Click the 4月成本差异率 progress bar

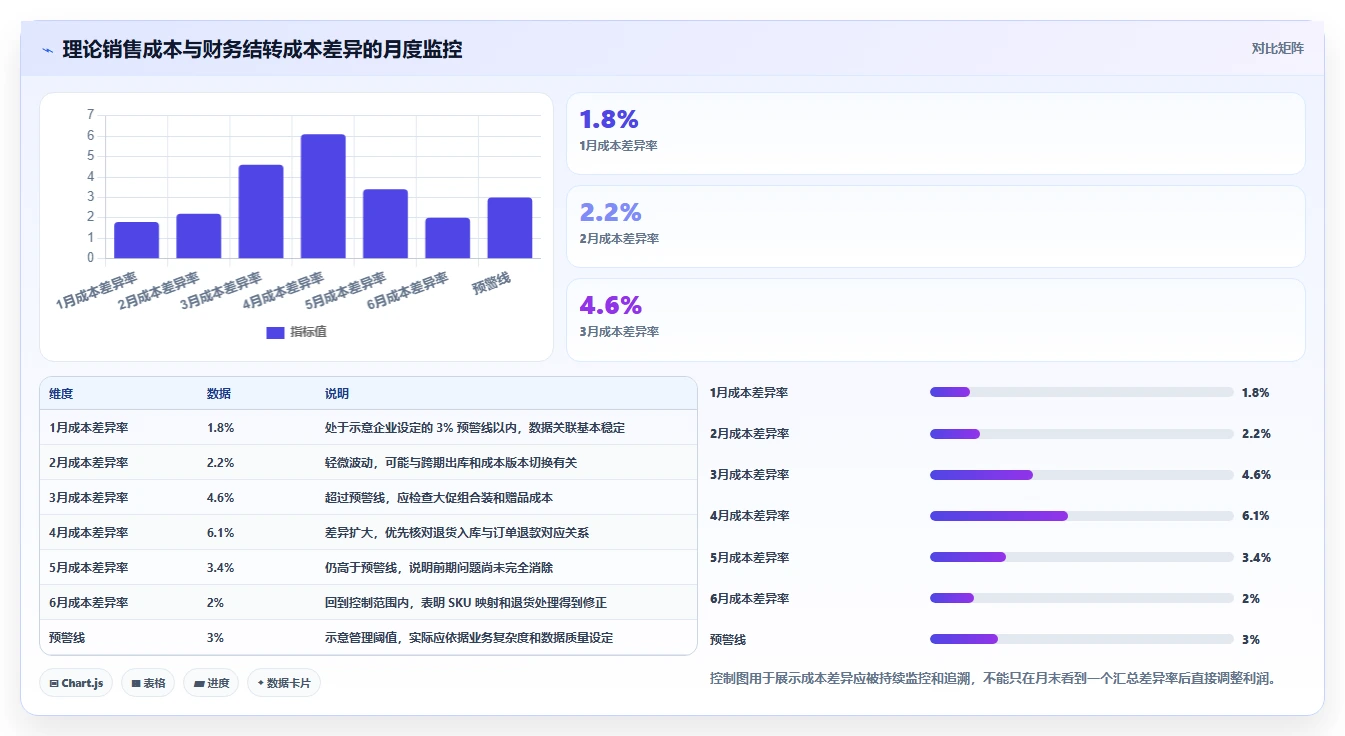[1082, 515]
